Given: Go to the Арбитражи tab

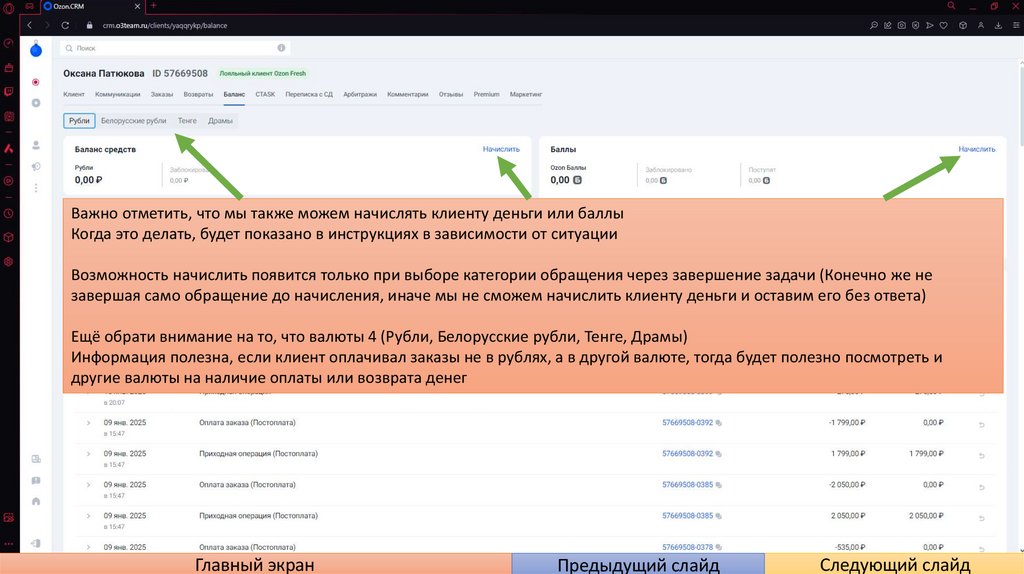Looking at the screenshot, I should pos(360,95).
